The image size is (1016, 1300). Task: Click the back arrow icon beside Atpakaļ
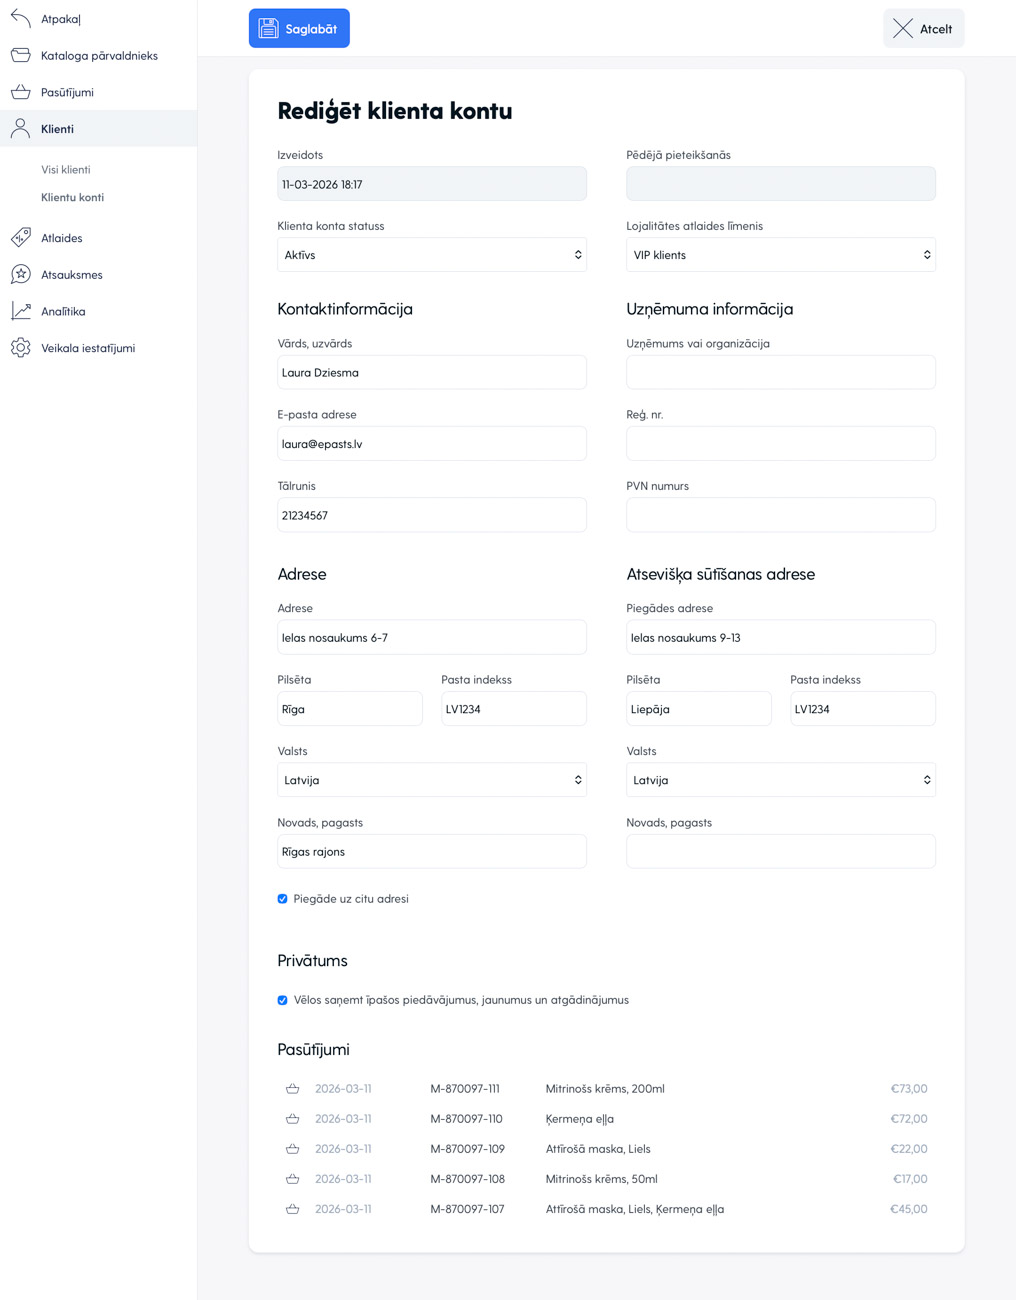[x=21, y=18]
